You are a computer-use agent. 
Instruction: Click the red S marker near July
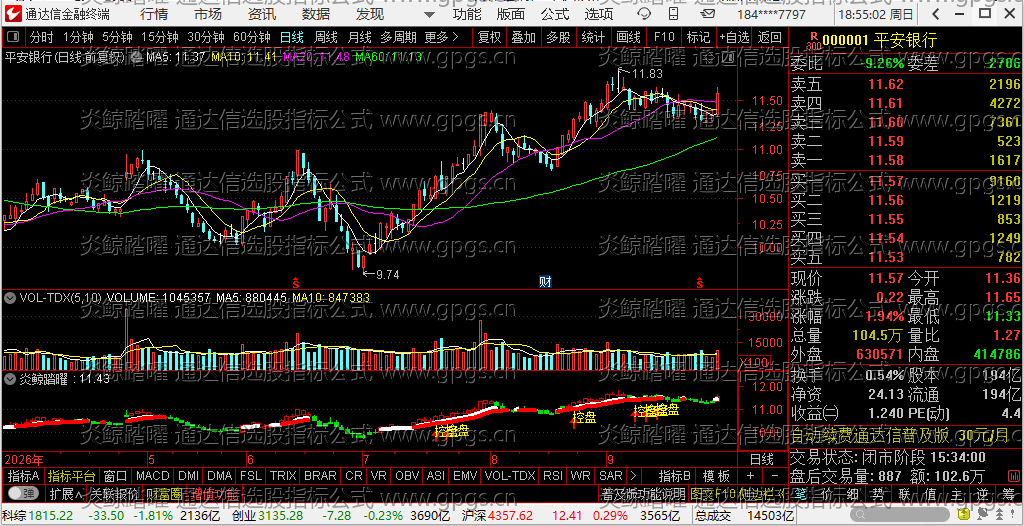[296, 282]
